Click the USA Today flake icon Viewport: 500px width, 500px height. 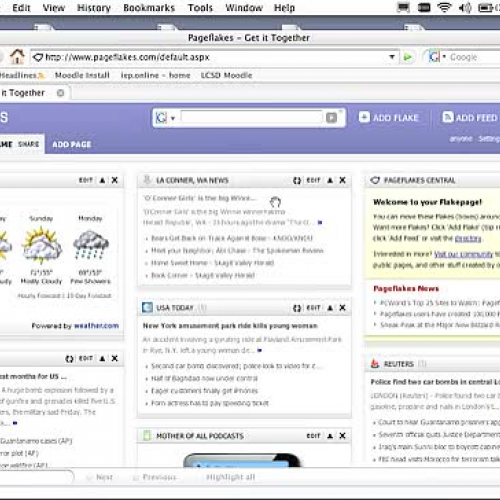(147, 307)
